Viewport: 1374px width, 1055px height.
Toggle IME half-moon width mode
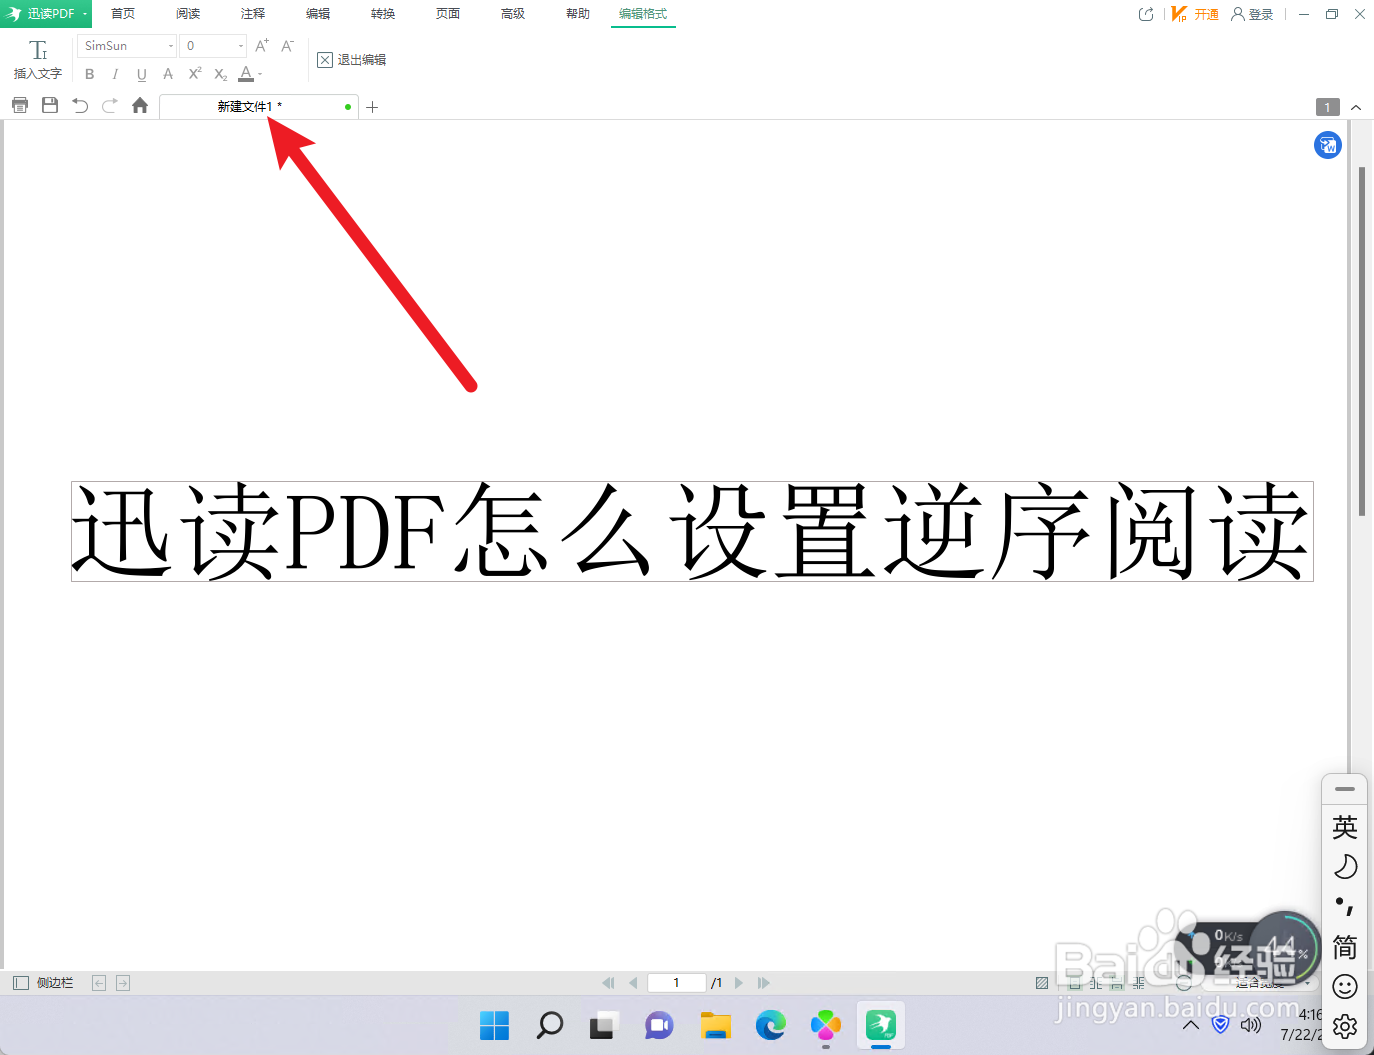(1345, 867)
